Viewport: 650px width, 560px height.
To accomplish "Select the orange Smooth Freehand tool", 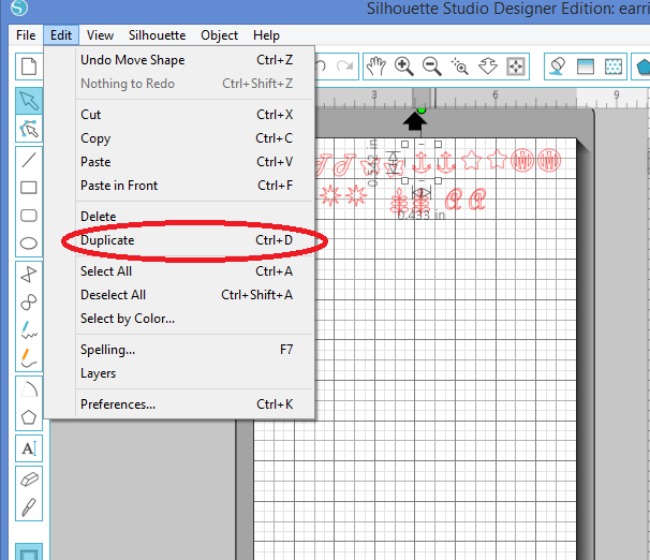I will pyautogui.click(x=29, y=358).
